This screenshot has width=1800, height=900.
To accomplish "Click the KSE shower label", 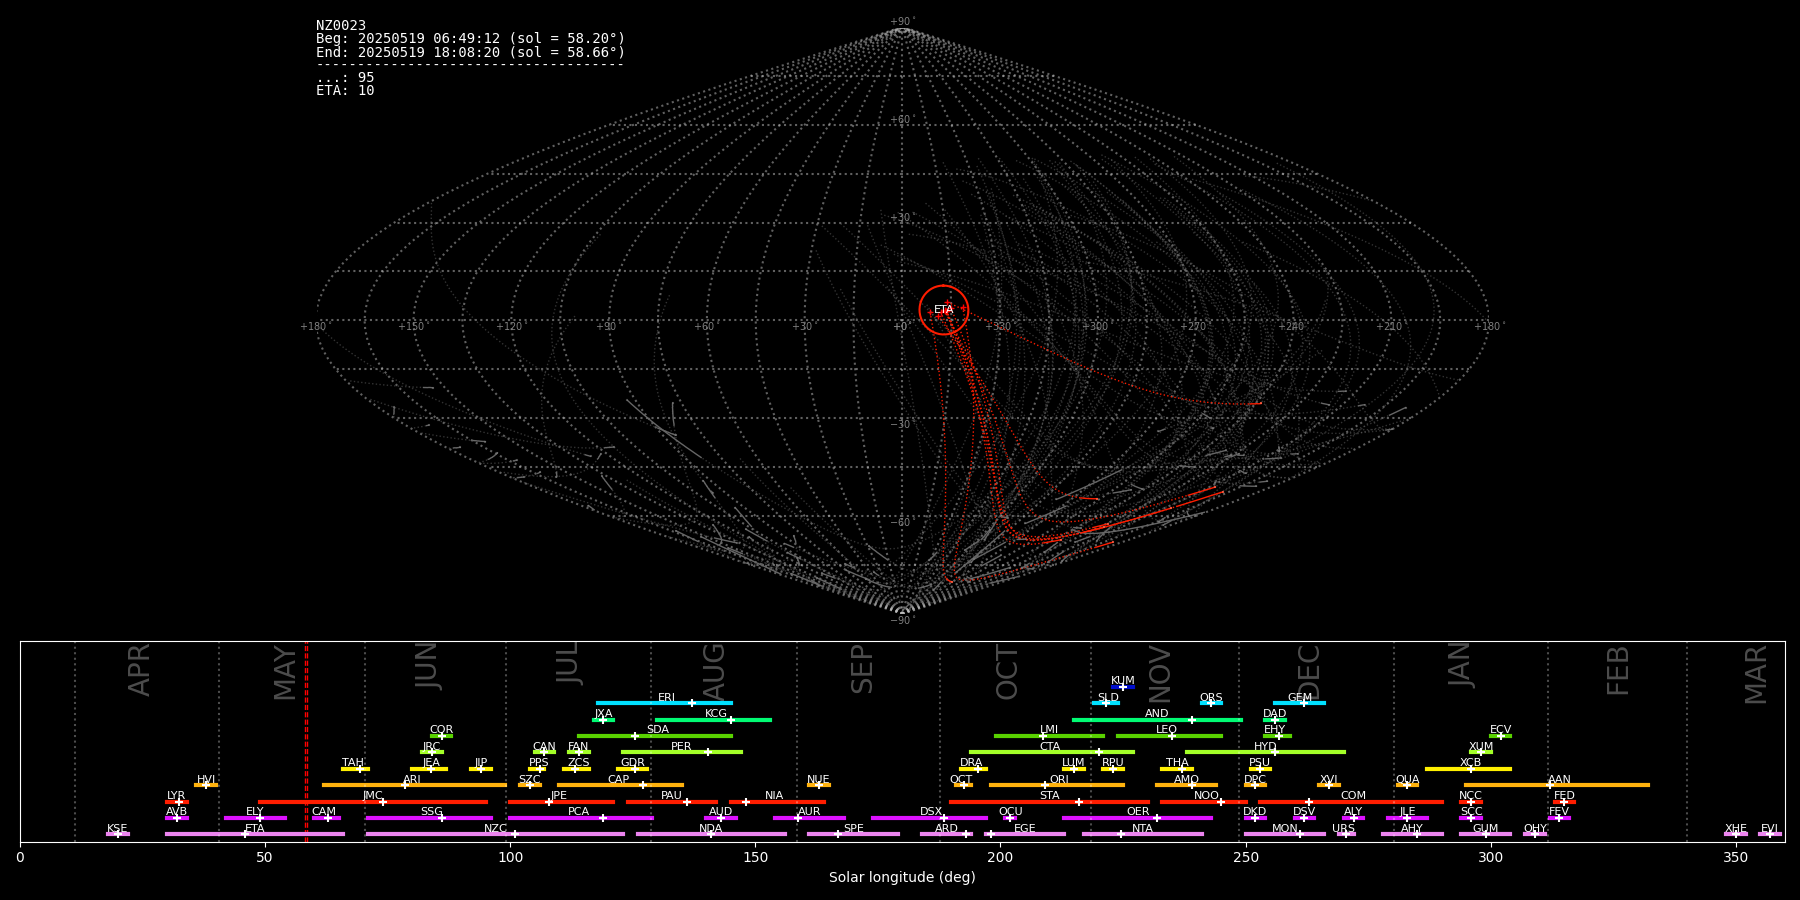I will coord(117,828).
